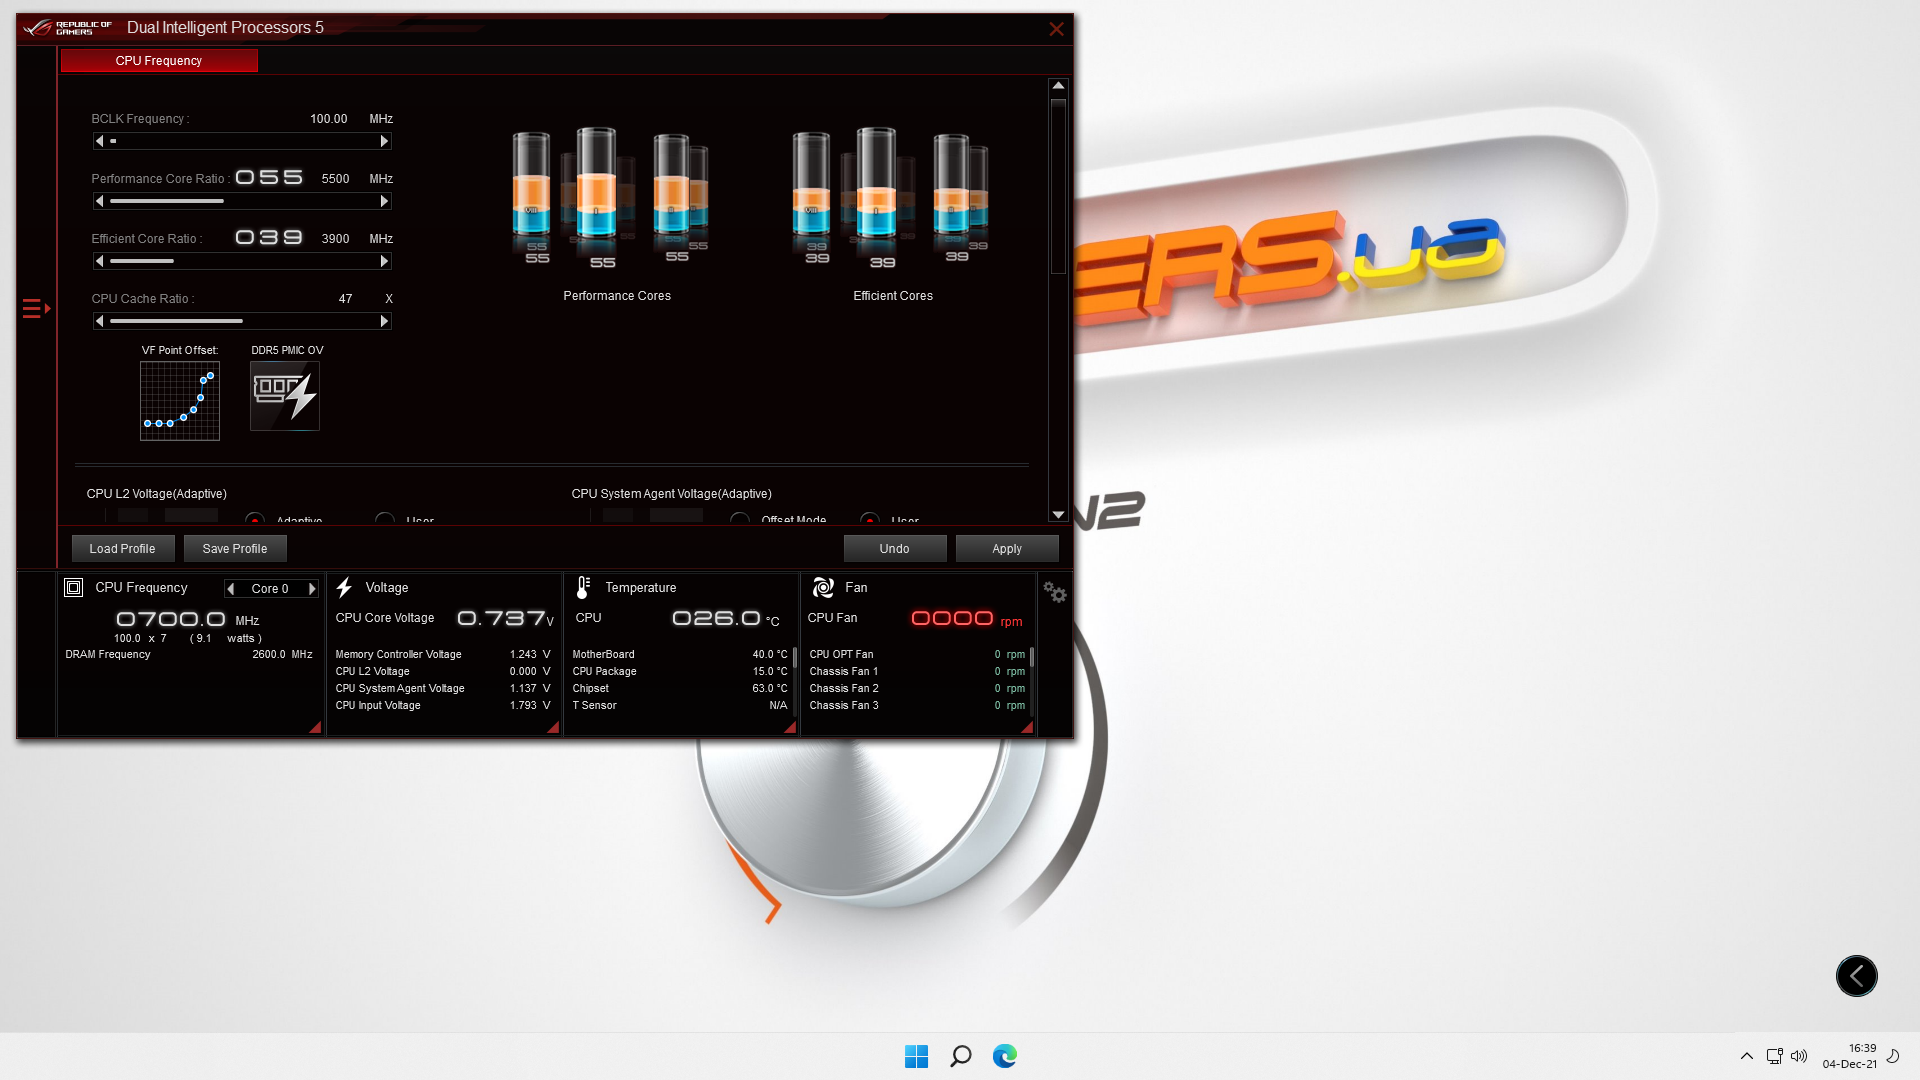Click the Temperature thermometer icon
The width and height of the screenshot is (1920, 1080).
(583, 587)
